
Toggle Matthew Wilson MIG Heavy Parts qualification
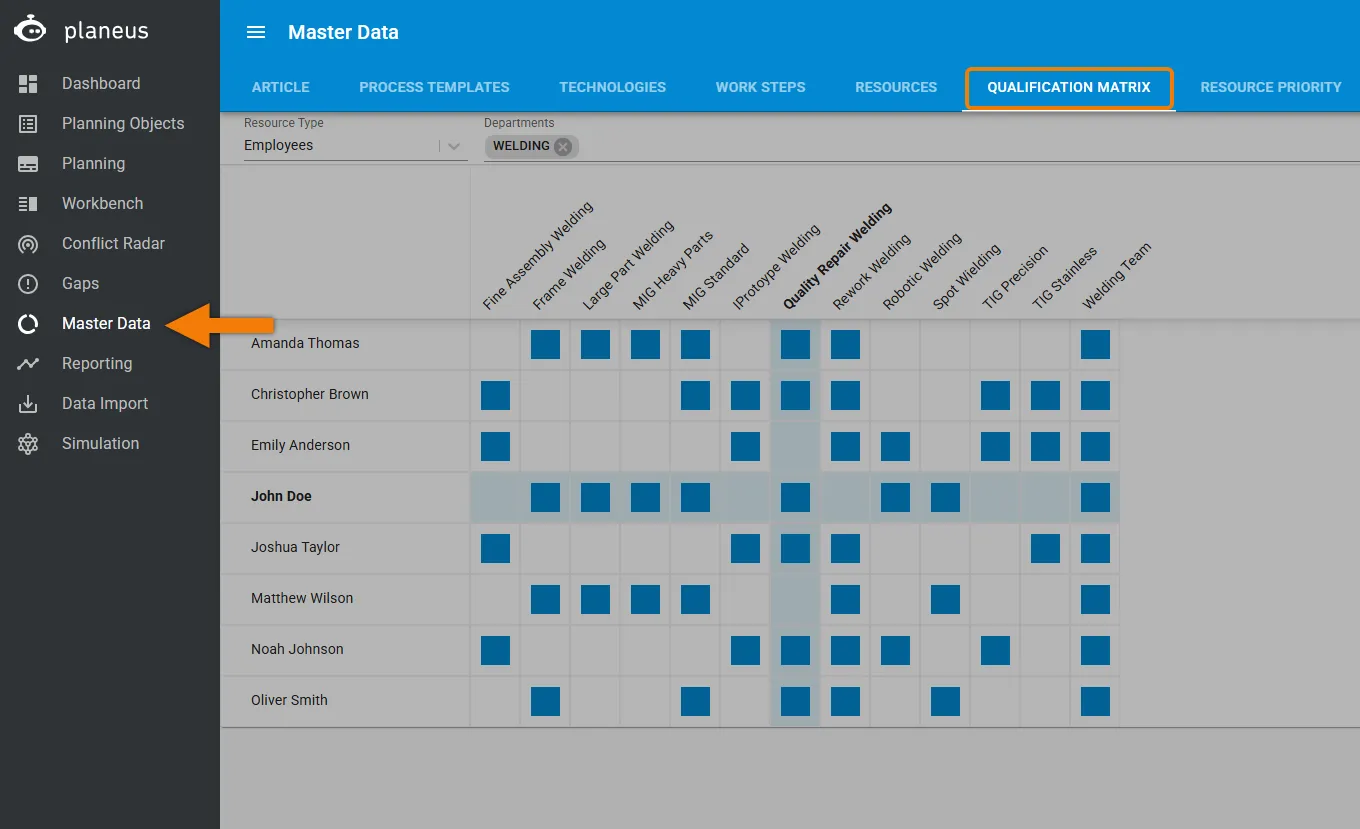click(645, 599)
